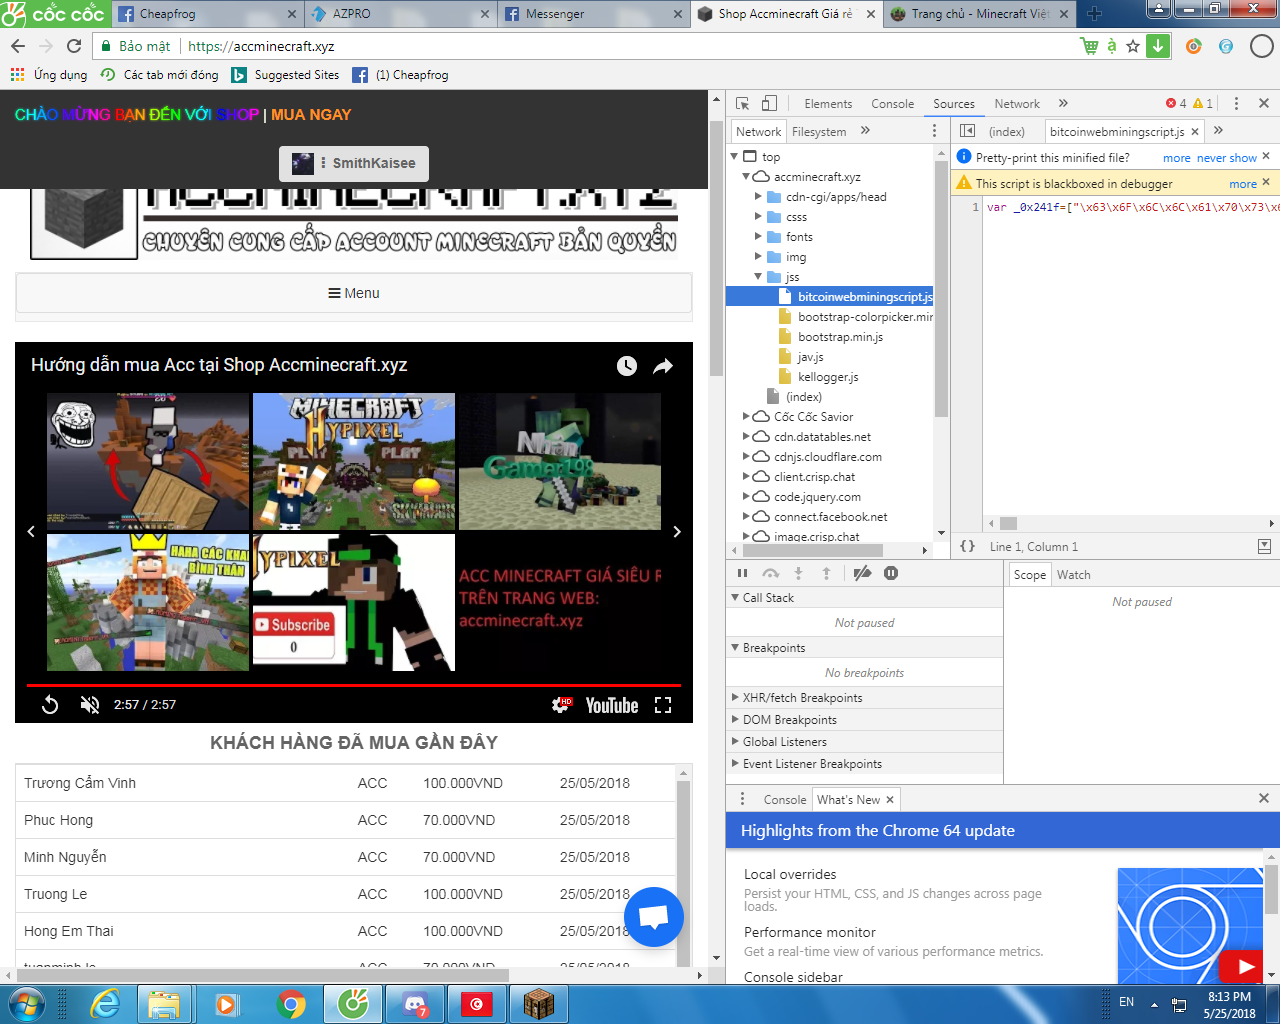Viewport: 1280px width, 1024px height.
Task: Toggle device toolbar in DevTools
Action: point(769,103)
